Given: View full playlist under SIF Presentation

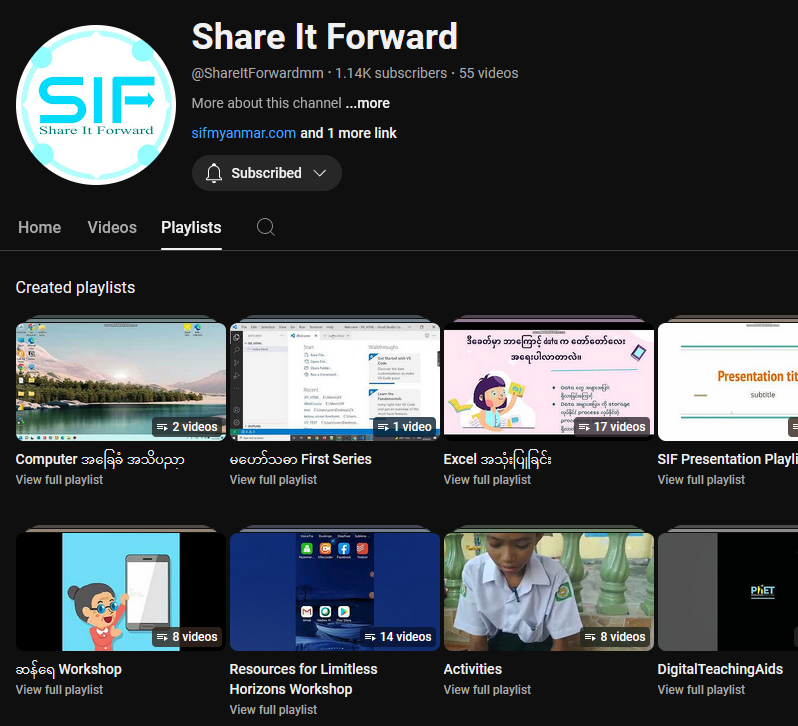Looking at the screenshot, I should click(701, 480).
